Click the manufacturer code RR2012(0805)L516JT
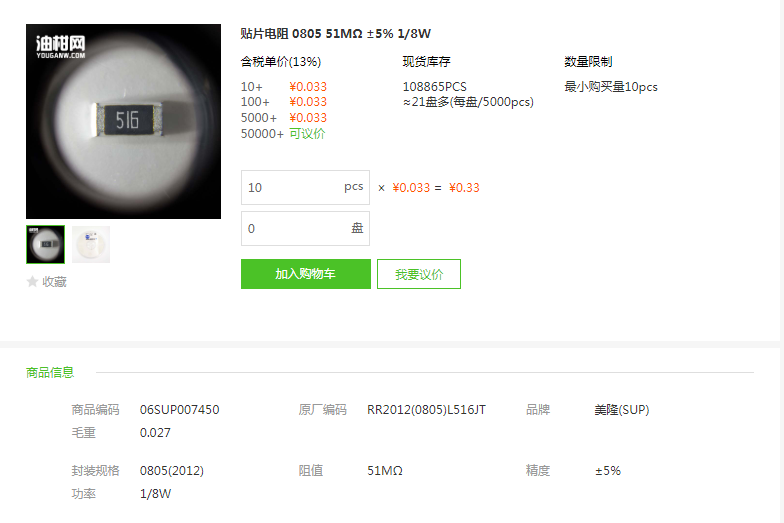 coord(426,410)
